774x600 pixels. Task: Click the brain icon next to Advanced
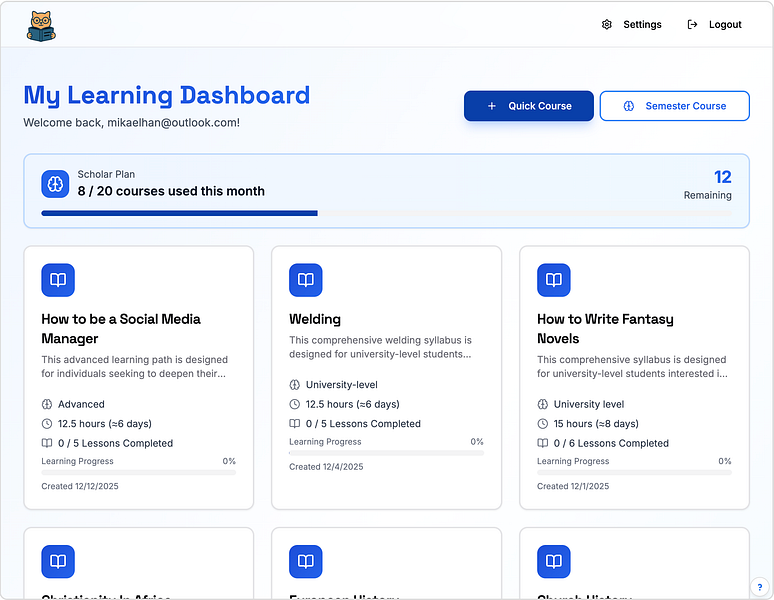tap(47, 404)
